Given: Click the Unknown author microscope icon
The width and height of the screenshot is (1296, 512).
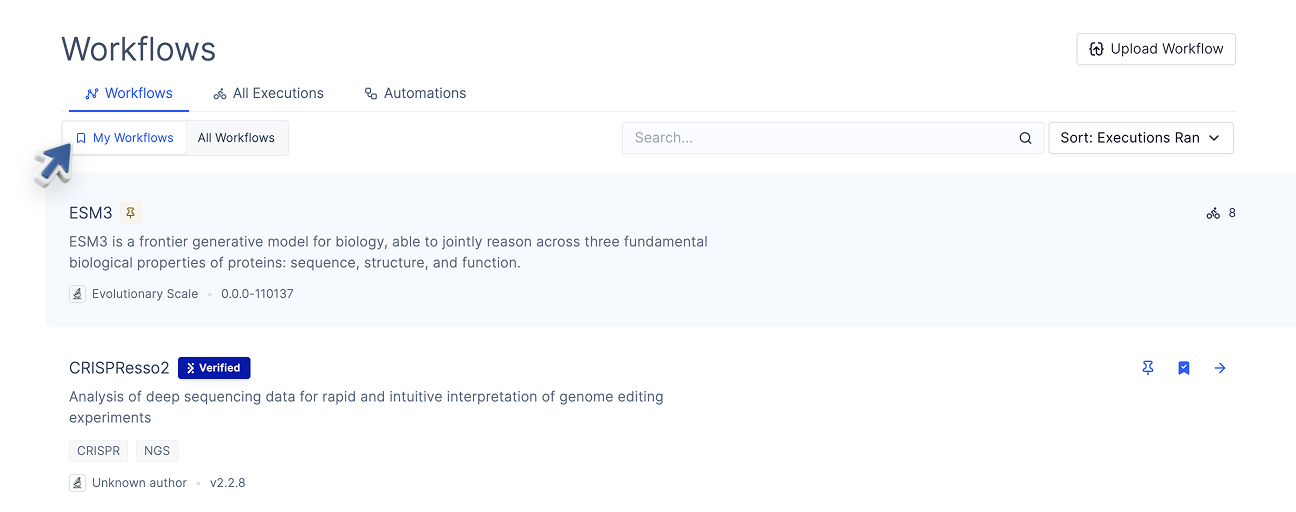Looking at the screenshot, I should click(x=78, y=483).
